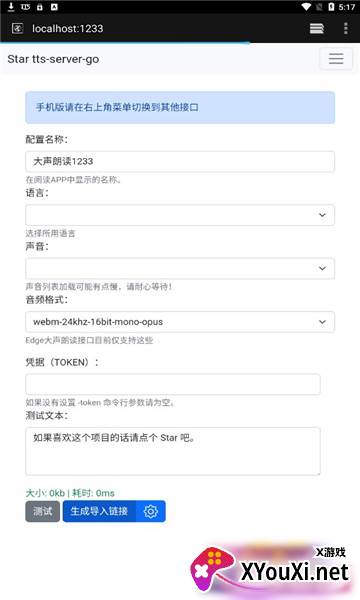Click the 生成导入链接 button
Screen dimensions: 360x600
99,511
